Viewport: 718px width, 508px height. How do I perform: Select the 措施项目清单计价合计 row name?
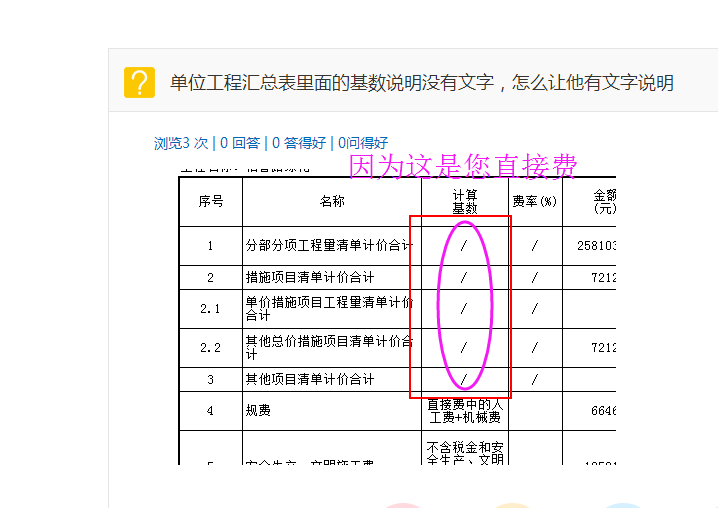tap(310, 277)
